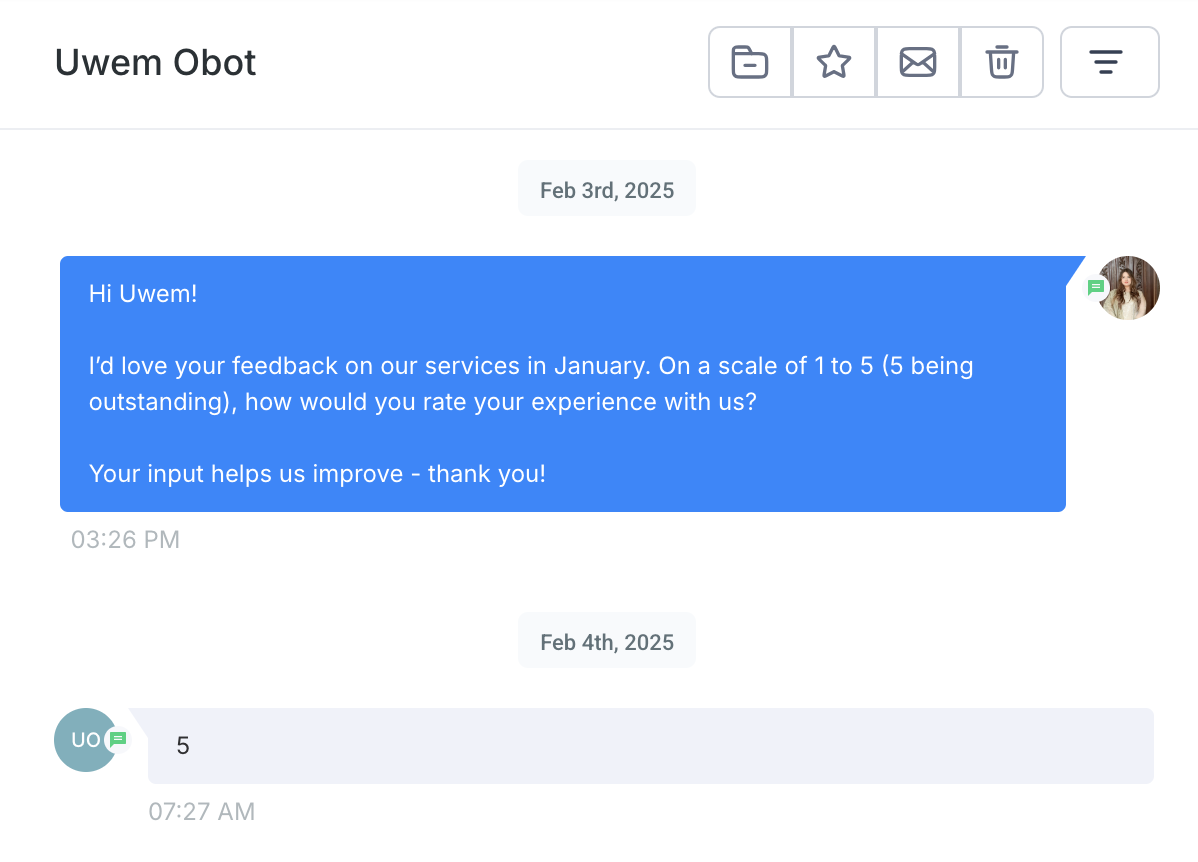1198x862 pixels.
Task: Open the UO contact avatar
Action: point(82,740)
